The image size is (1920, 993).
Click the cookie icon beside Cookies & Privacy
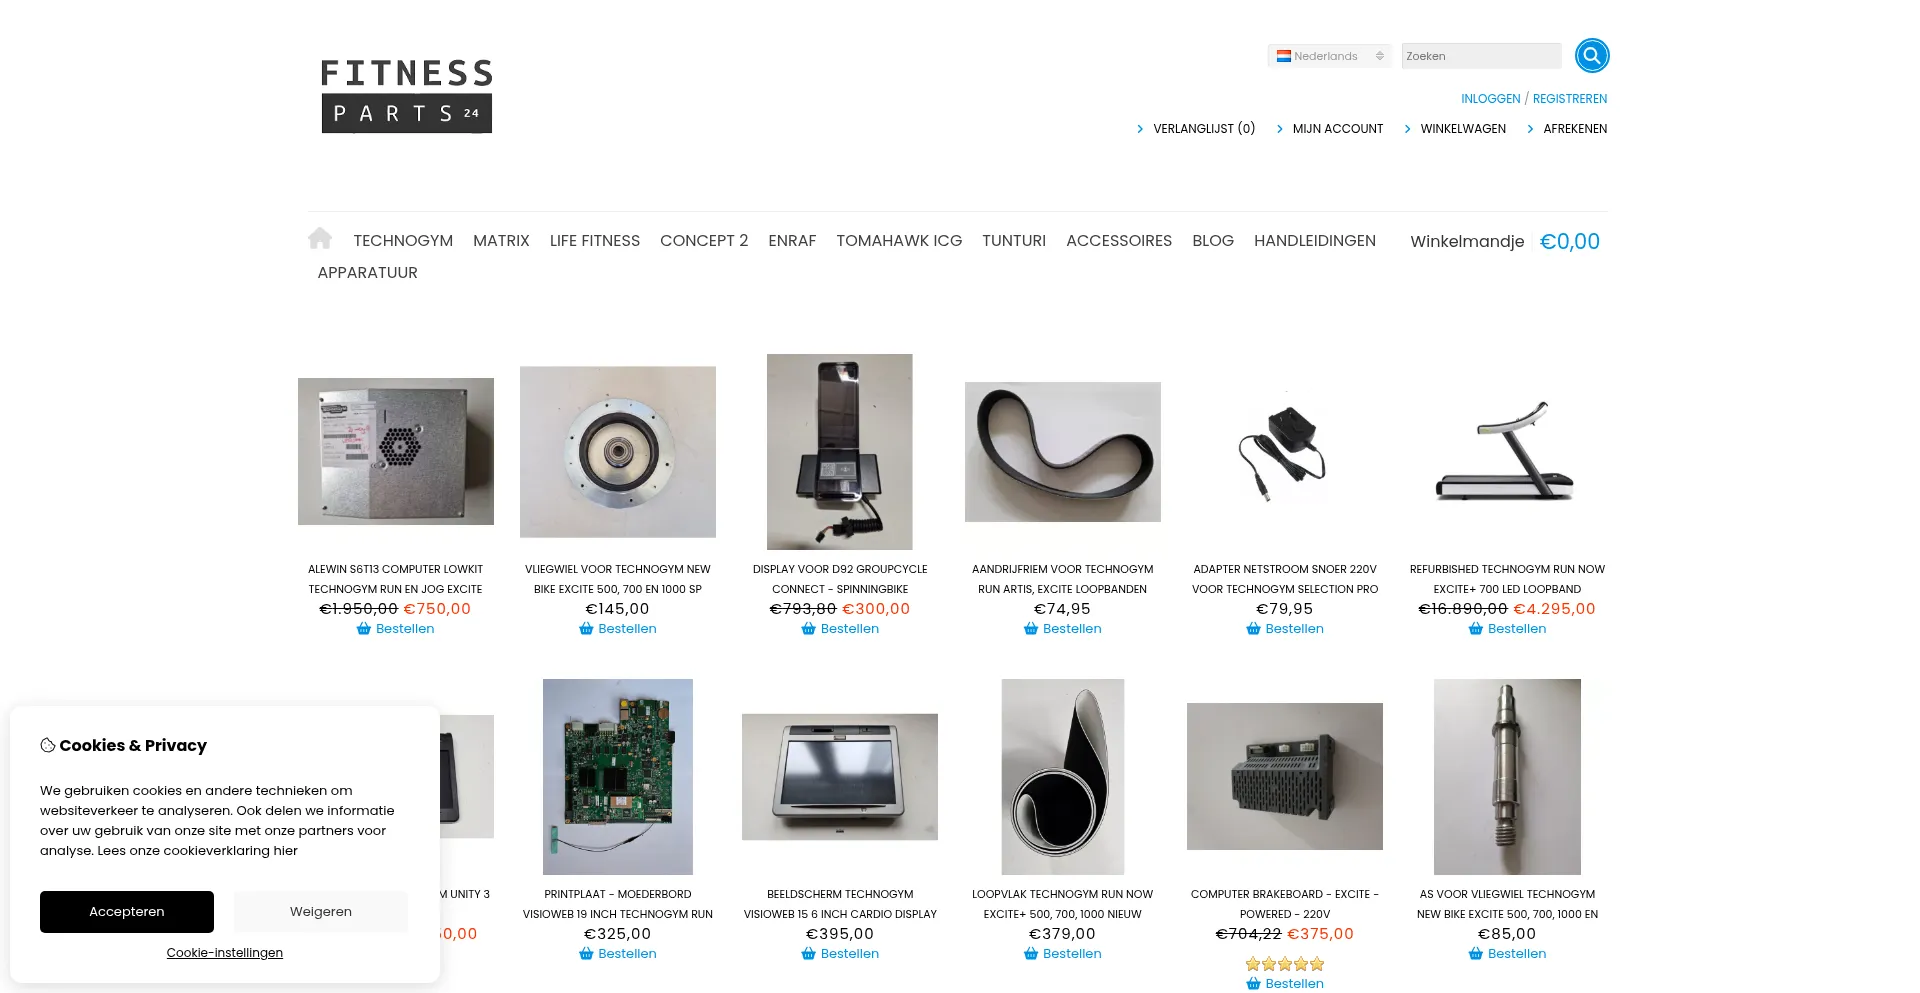[x=47, y=745]
